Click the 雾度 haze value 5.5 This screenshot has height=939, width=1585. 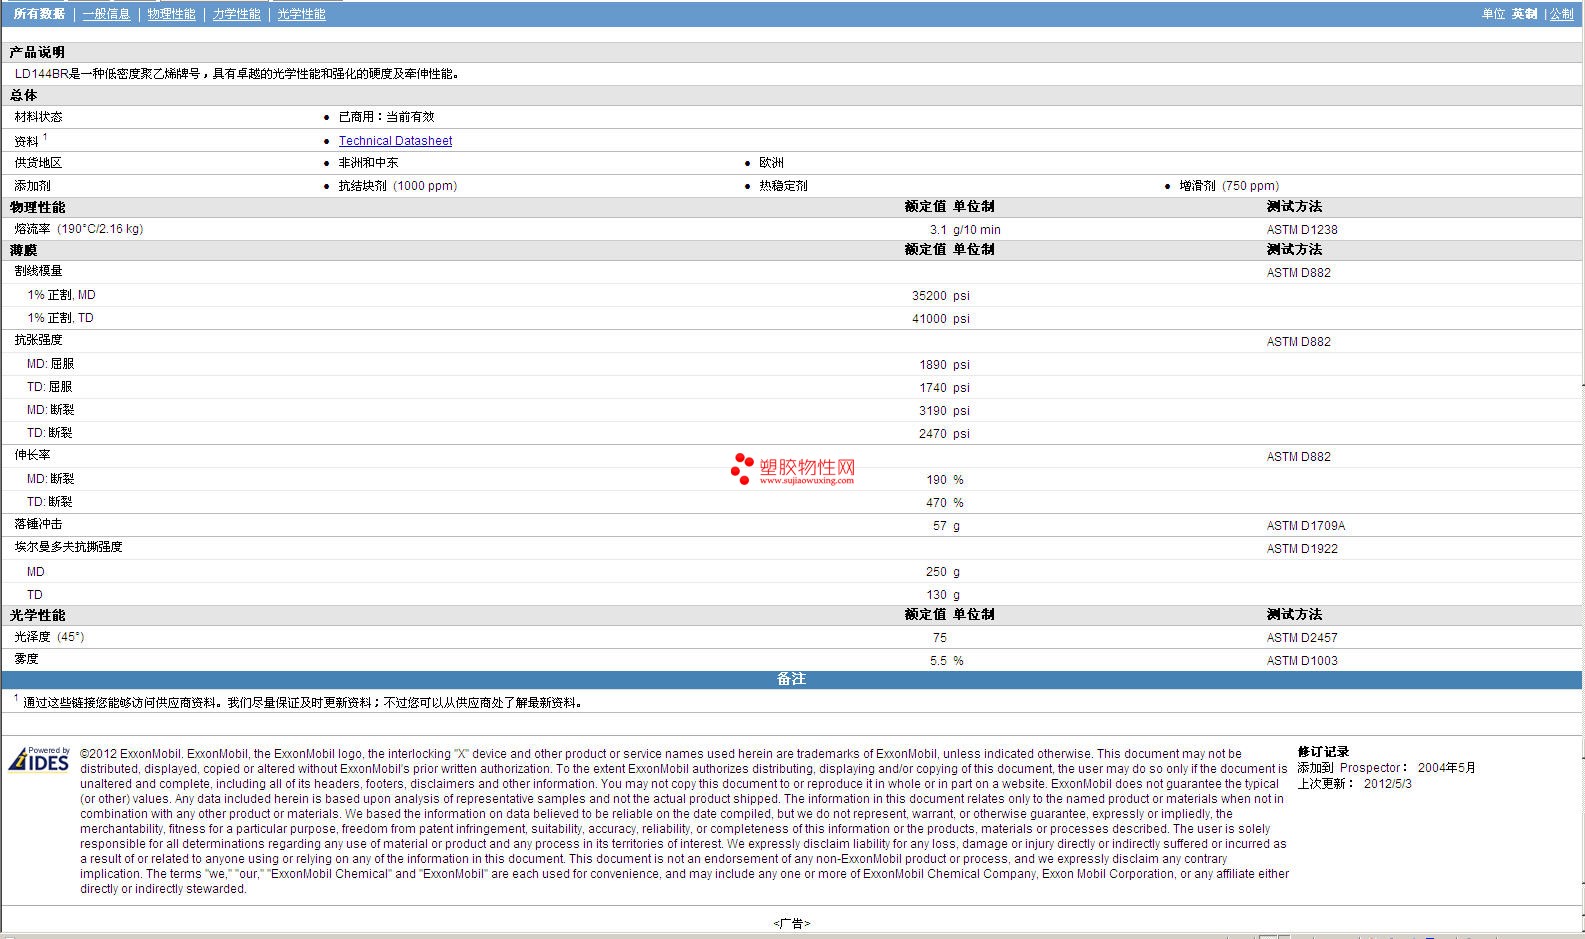[937, 661]
